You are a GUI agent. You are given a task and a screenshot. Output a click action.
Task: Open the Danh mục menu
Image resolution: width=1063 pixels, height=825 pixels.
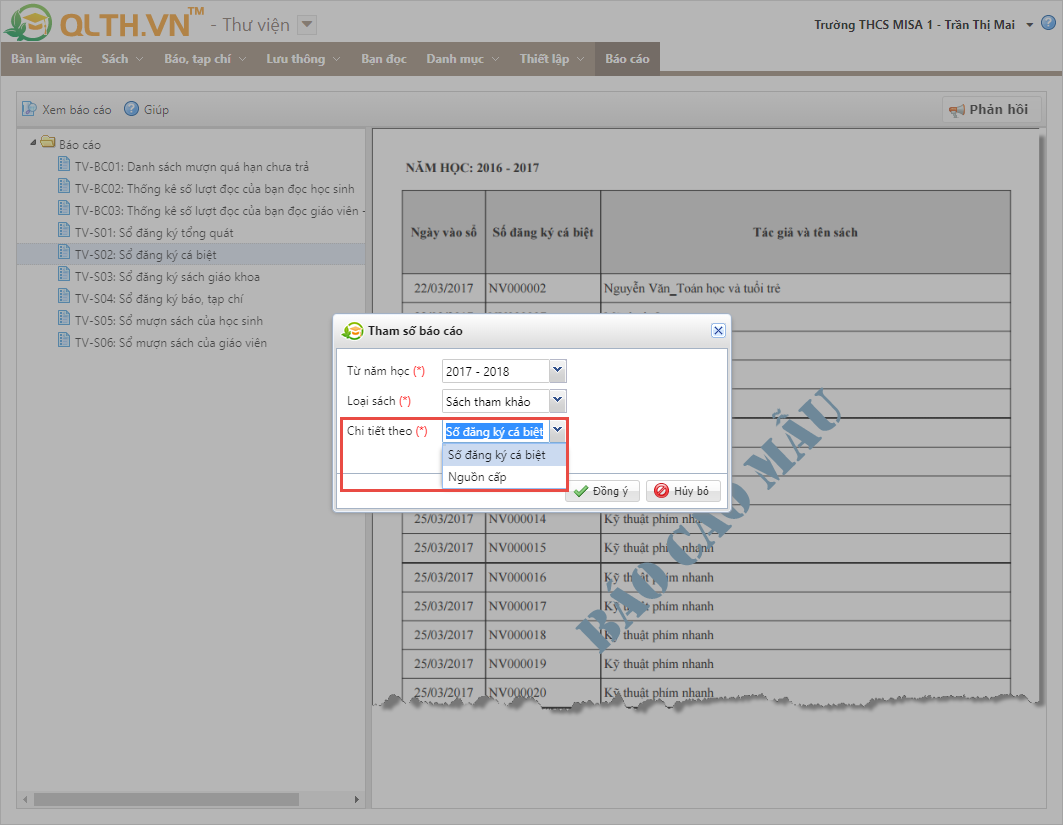(x=462, y=59)
